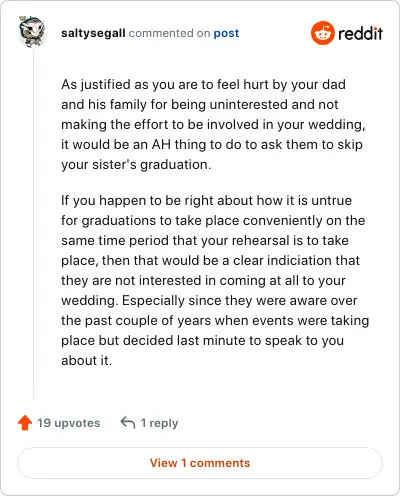Upvote the comment with the orange arrow
The image size is (400, 496).
(25, 423)
